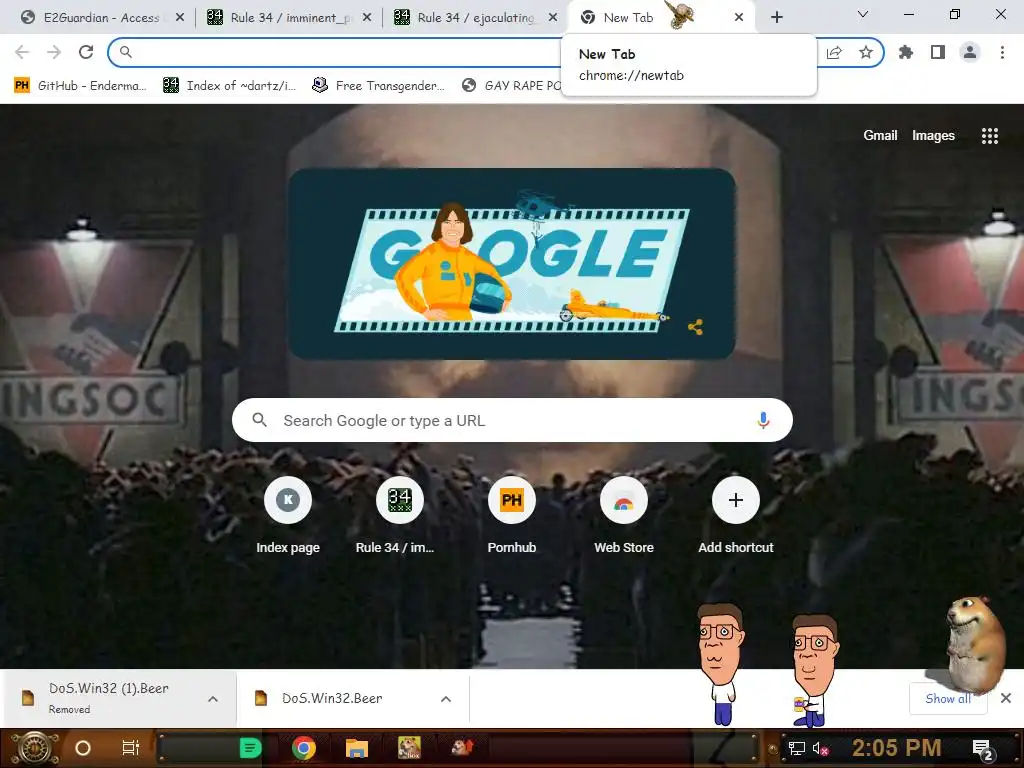
Task: Open a new tab with plus button
Action: point(776,18)
